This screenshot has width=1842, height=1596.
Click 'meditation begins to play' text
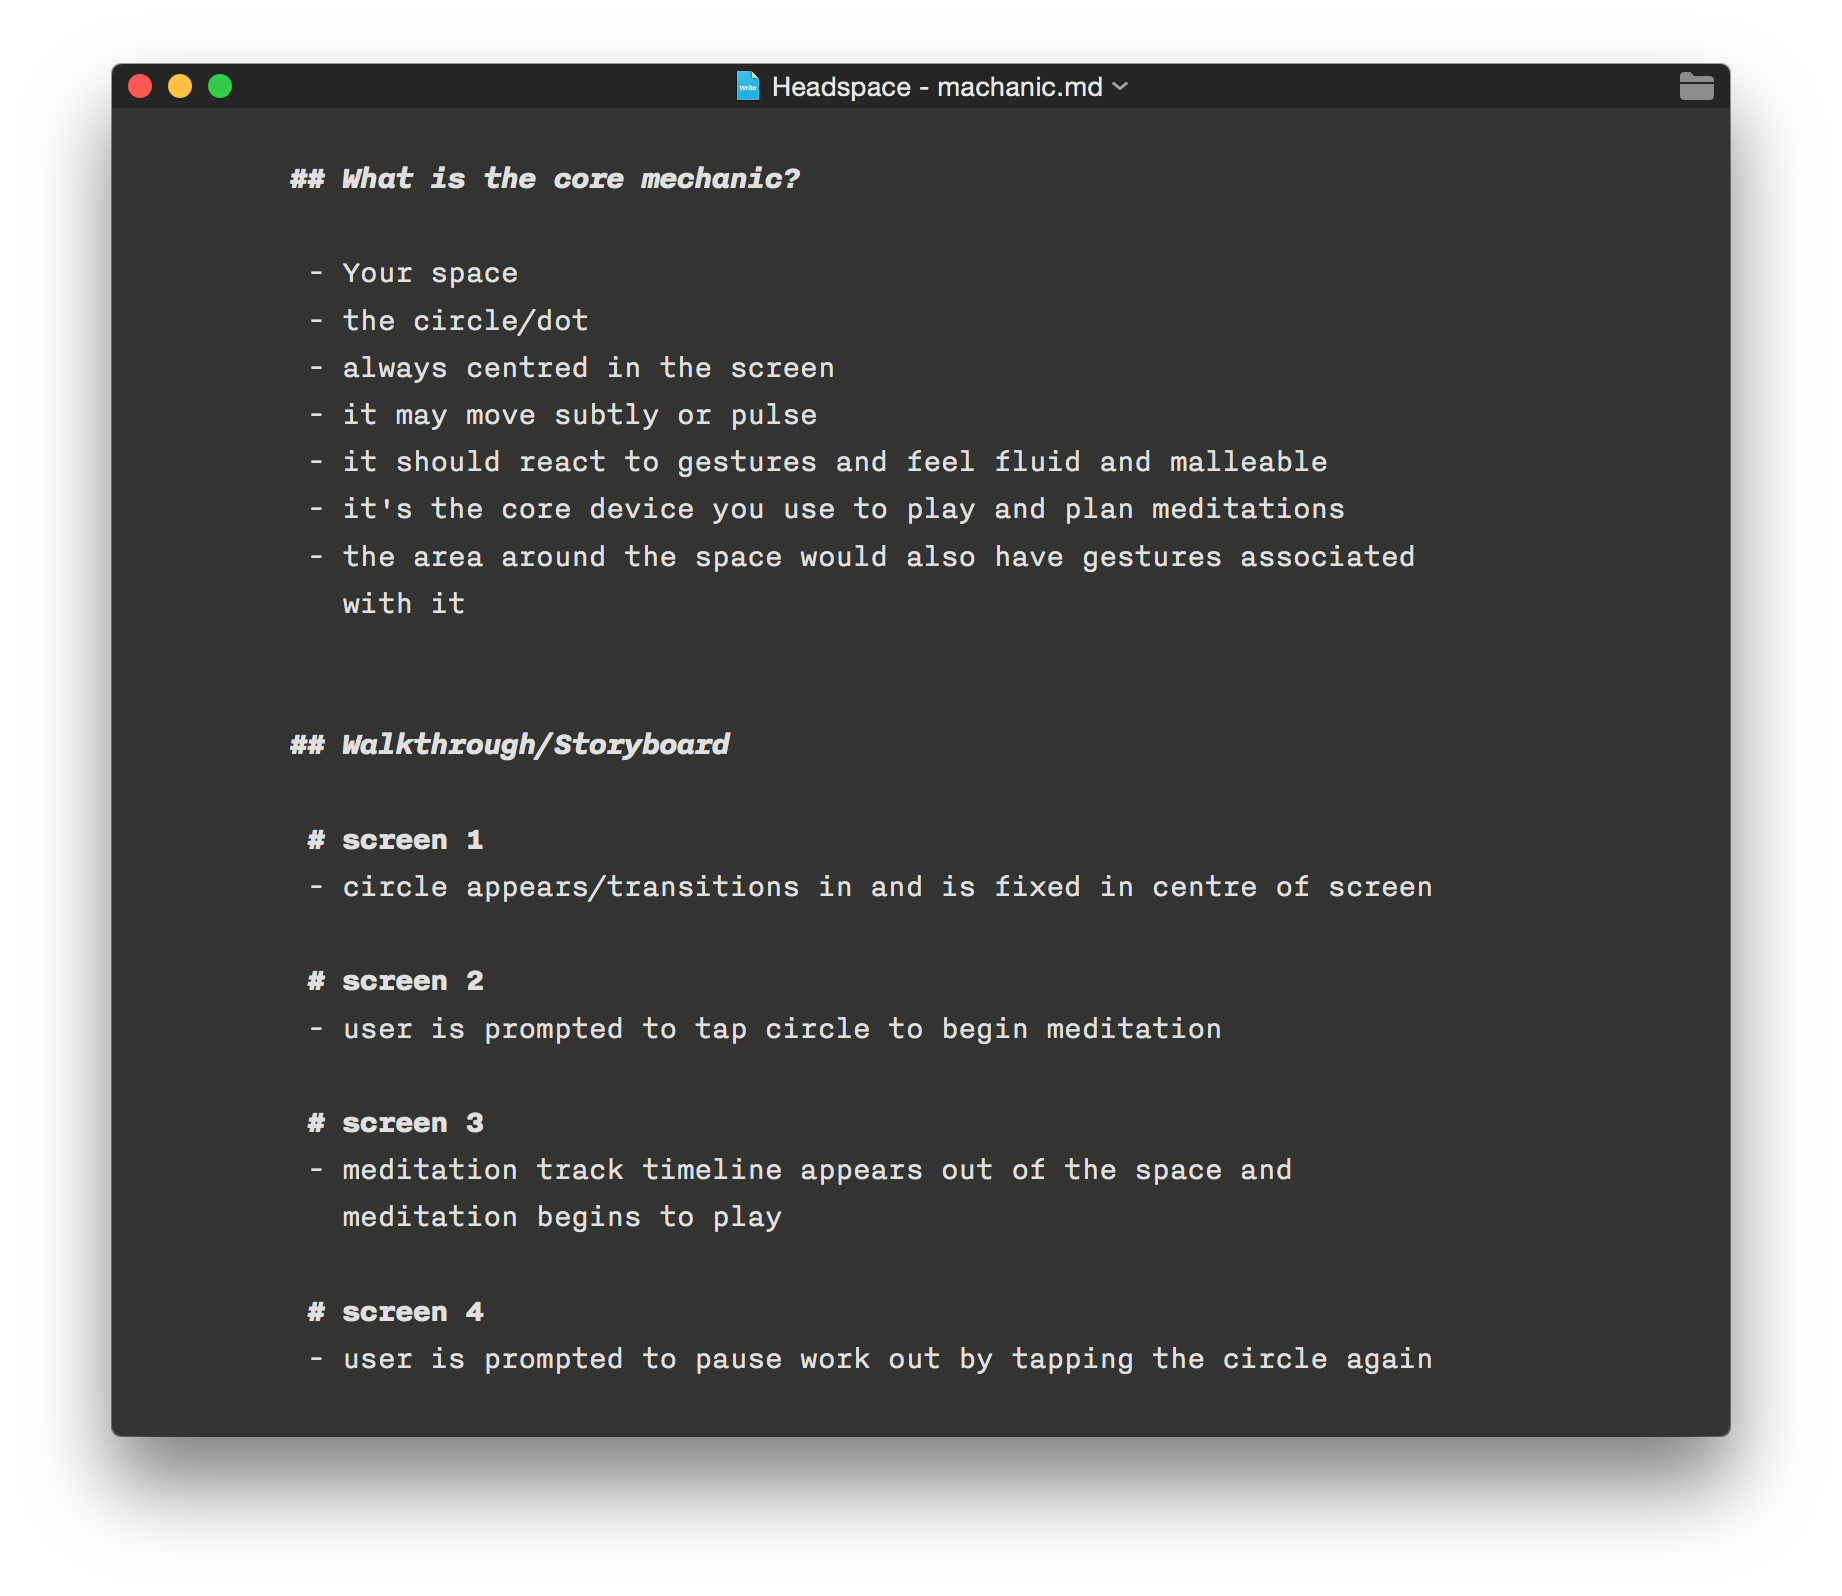[562, 1218]
